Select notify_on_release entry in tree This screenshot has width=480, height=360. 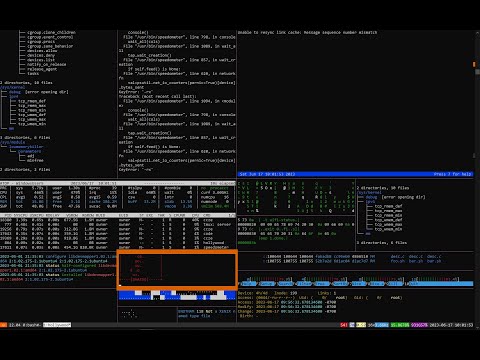click(47, 64)
